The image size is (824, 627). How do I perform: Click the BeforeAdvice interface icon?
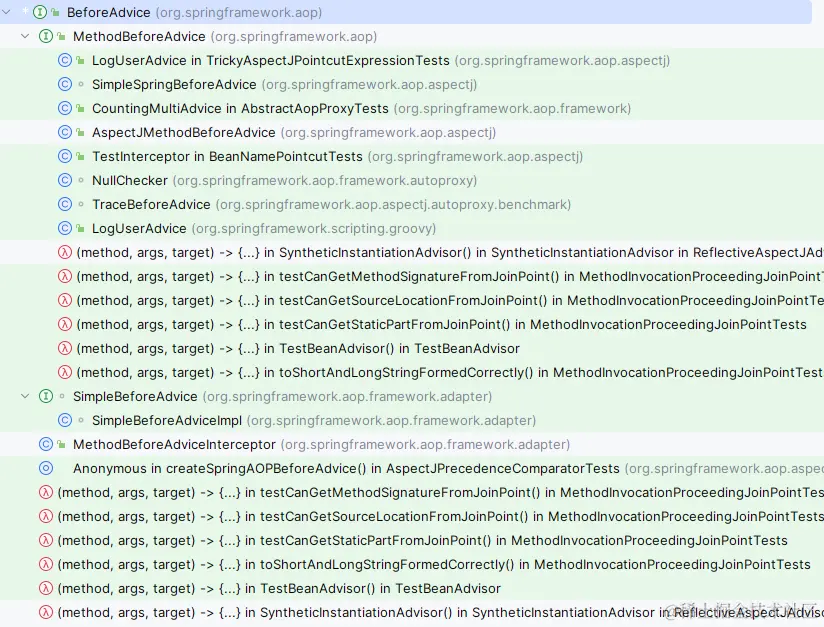point(40,12)
